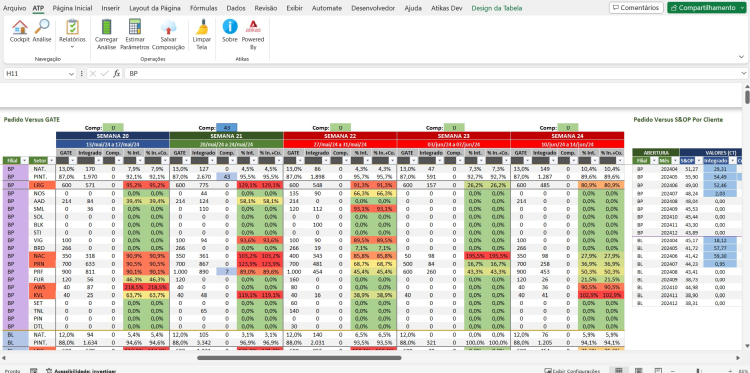Select the cell with value 3.342
750x373 pixels.
point(203,342)
